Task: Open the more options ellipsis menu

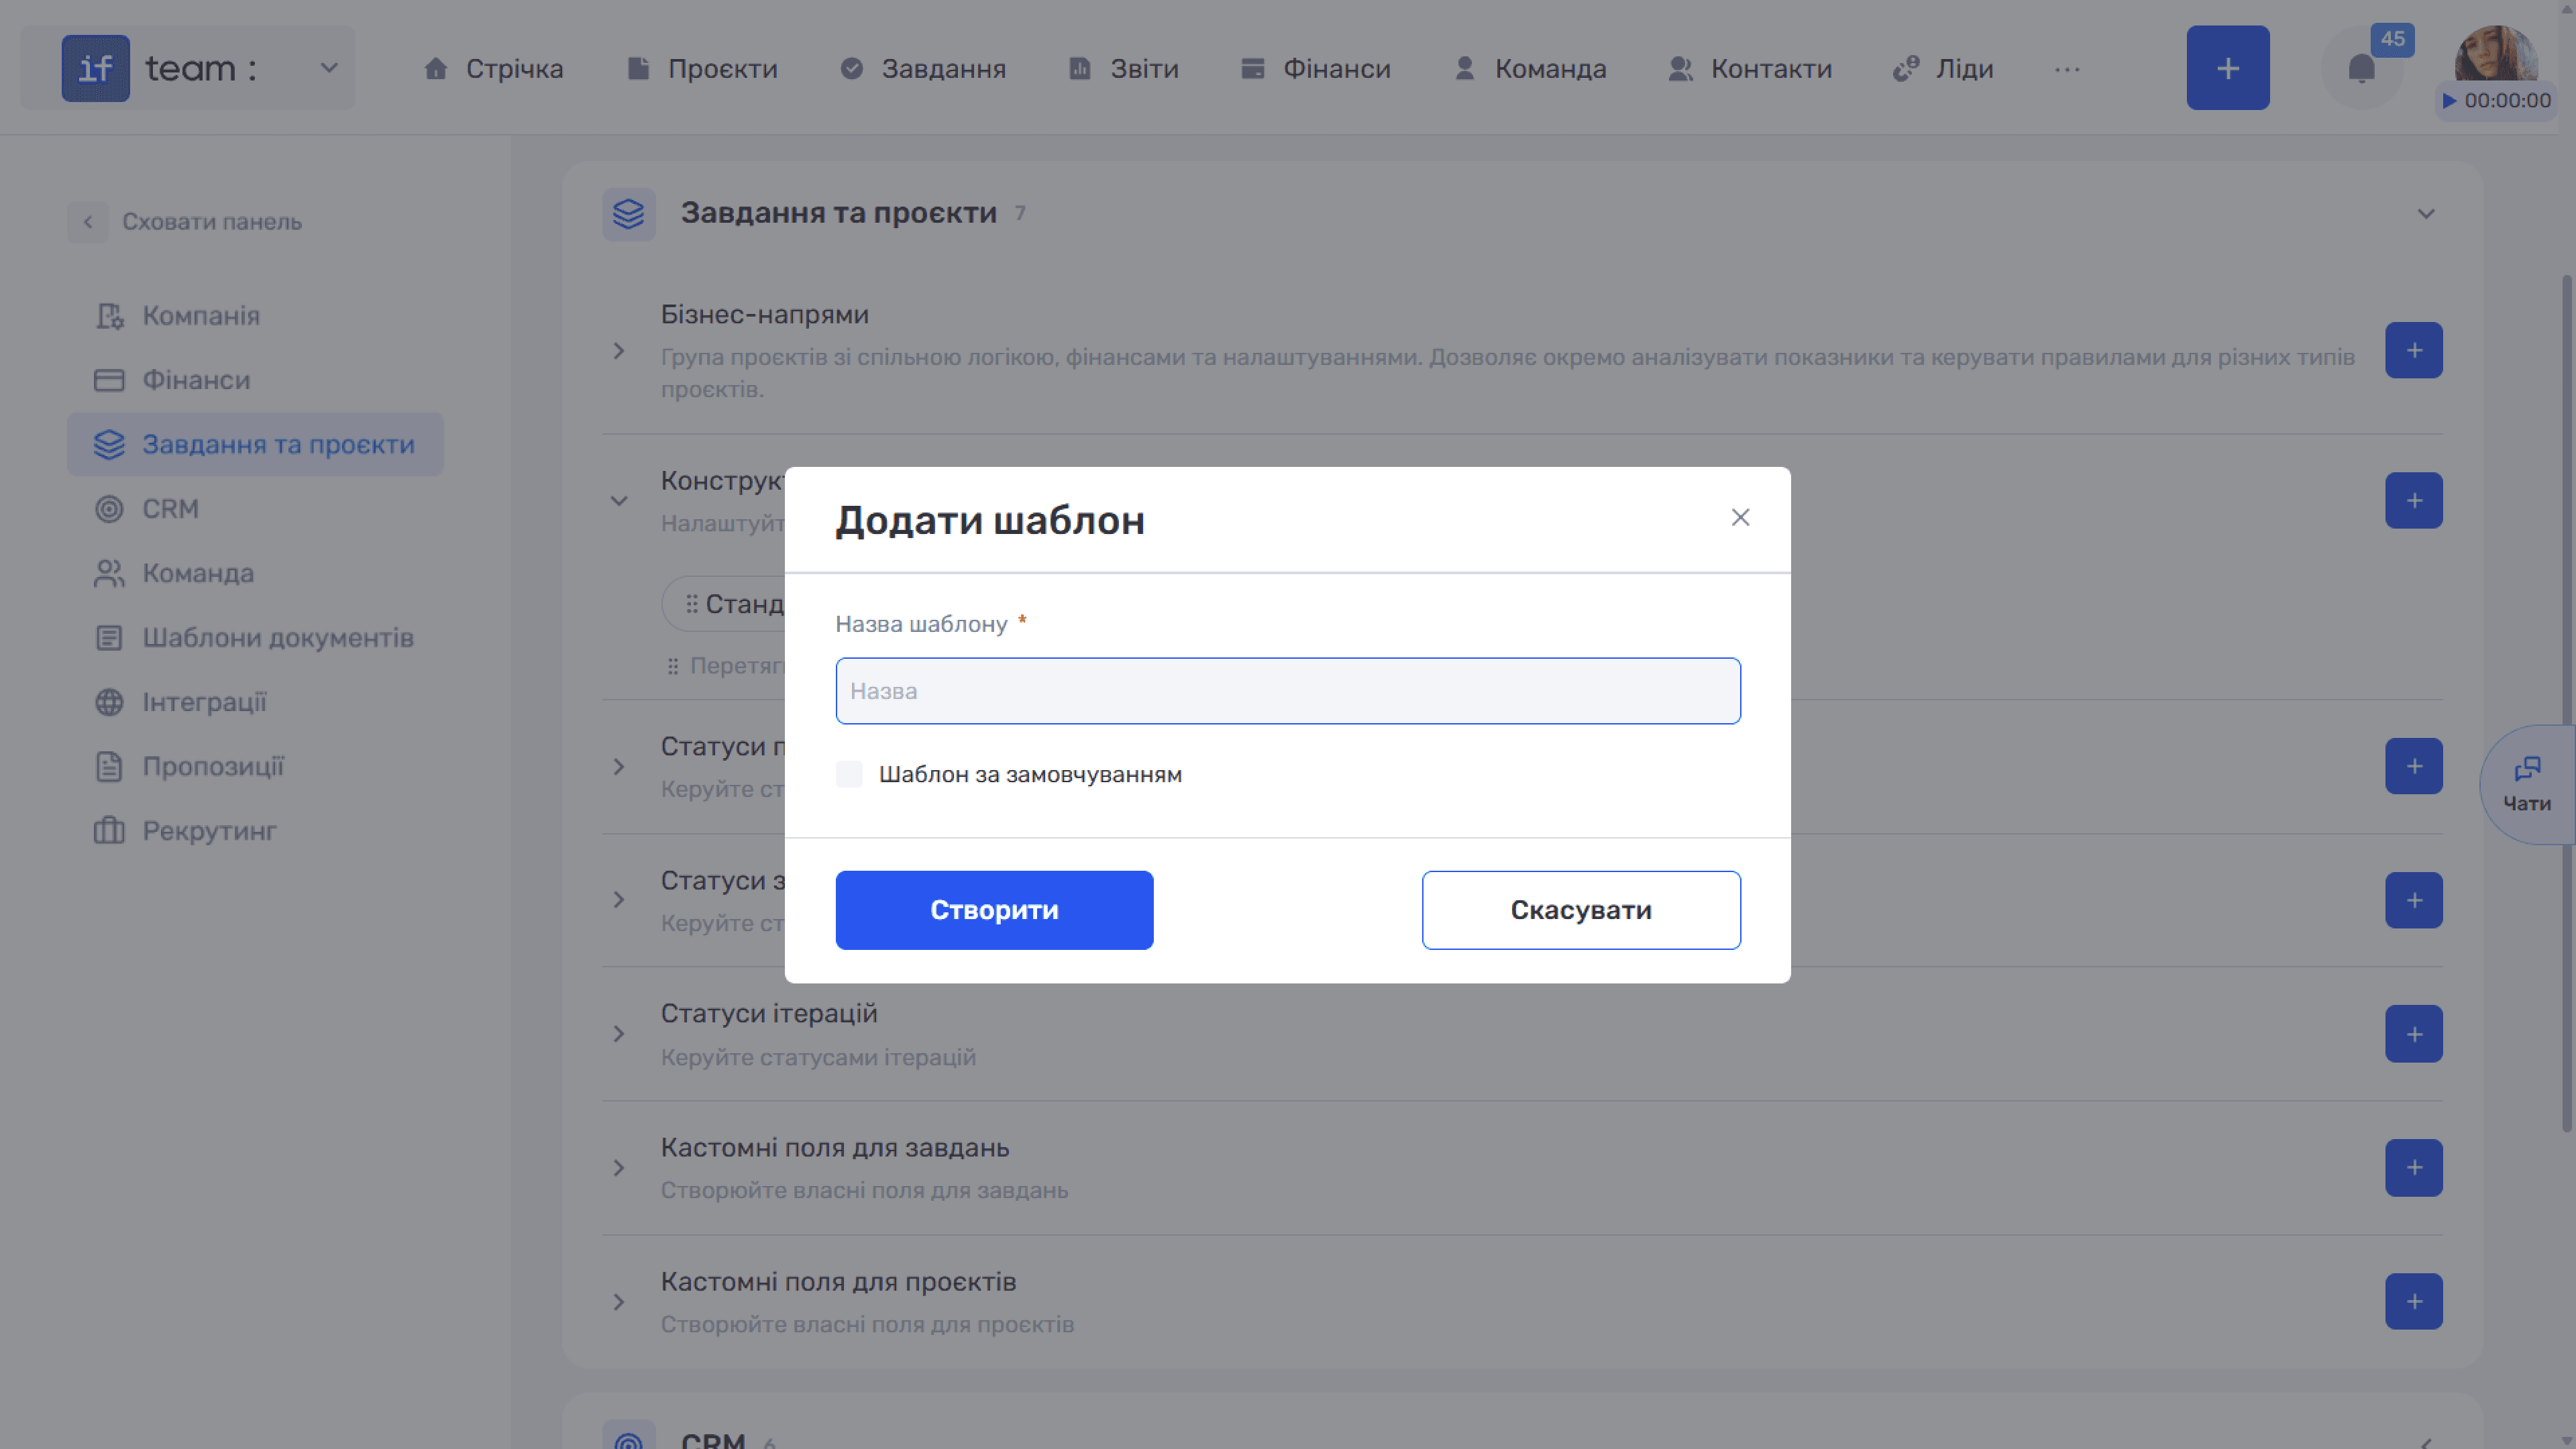Action: [2067, 69]
